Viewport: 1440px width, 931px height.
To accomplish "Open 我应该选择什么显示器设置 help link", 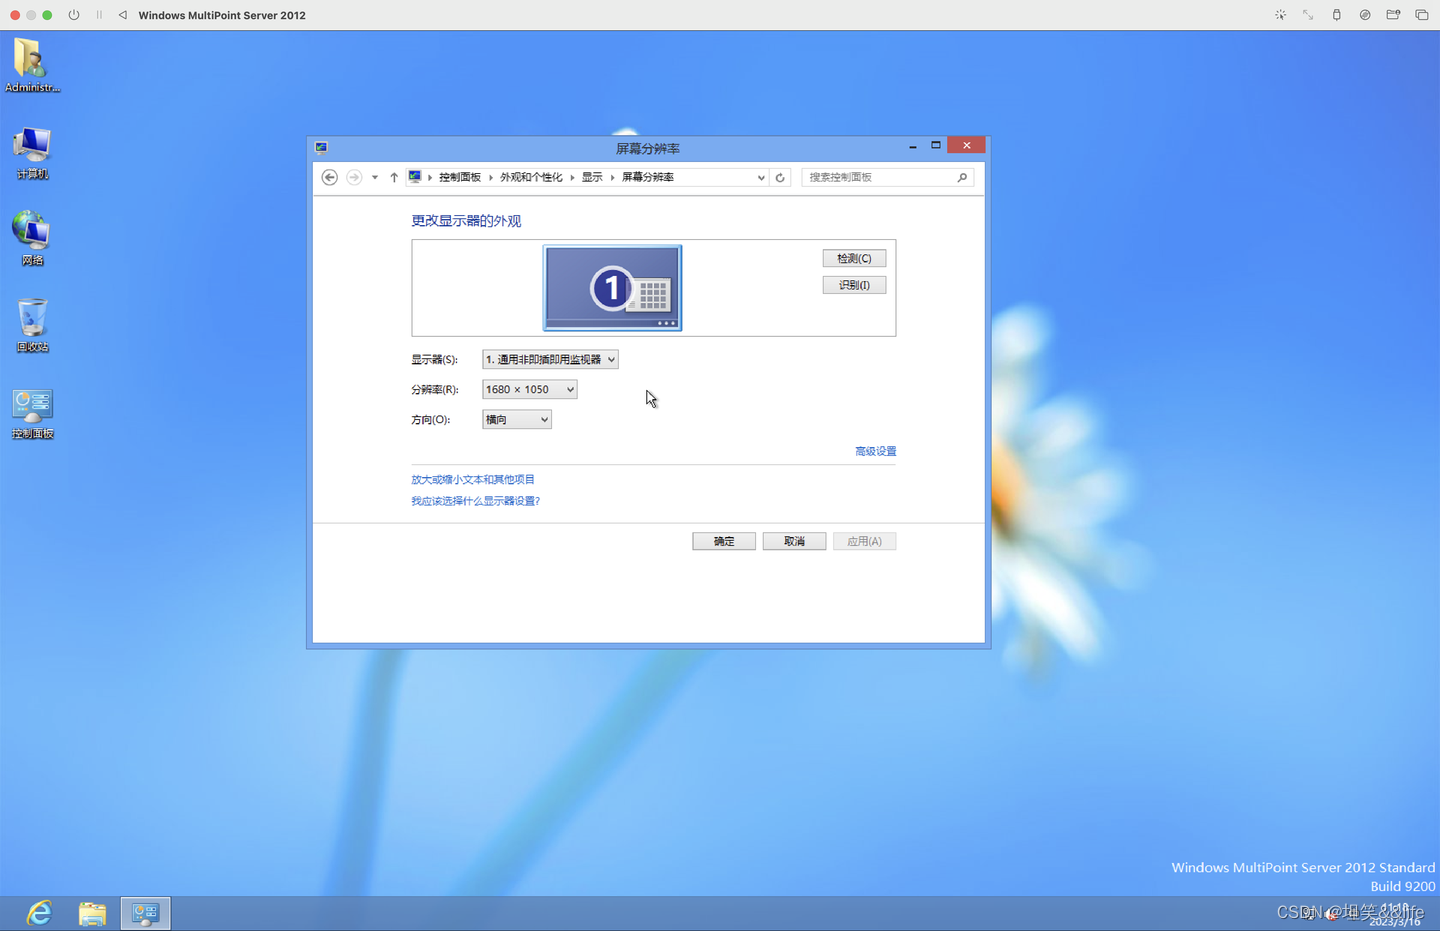I will coord(475,501).
